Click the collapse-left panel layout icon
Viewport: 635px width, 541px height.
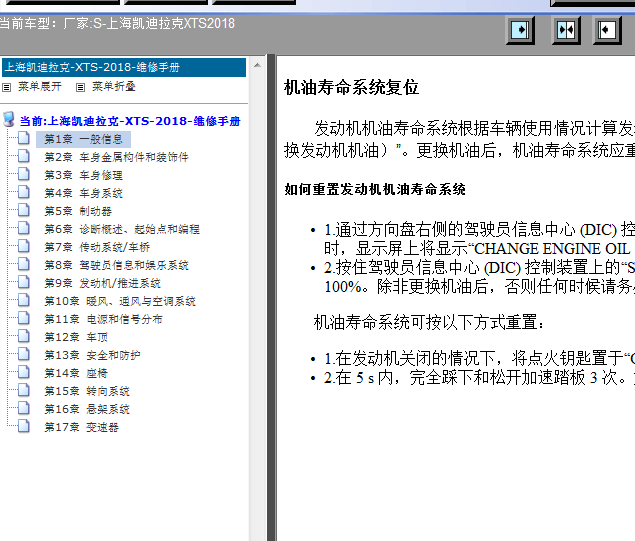click(x=607, y=30)
